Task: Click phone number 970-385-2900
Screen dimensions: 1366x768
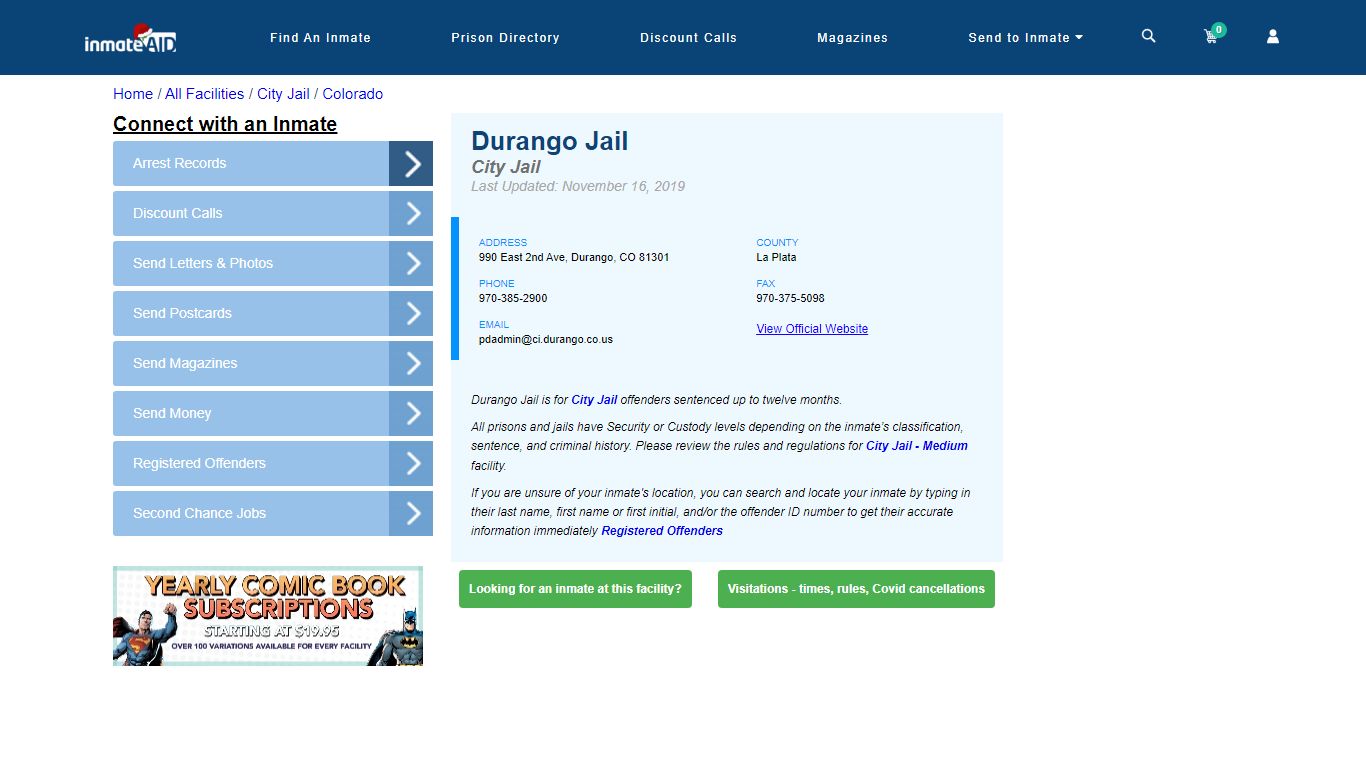Action: coord(513,298)
